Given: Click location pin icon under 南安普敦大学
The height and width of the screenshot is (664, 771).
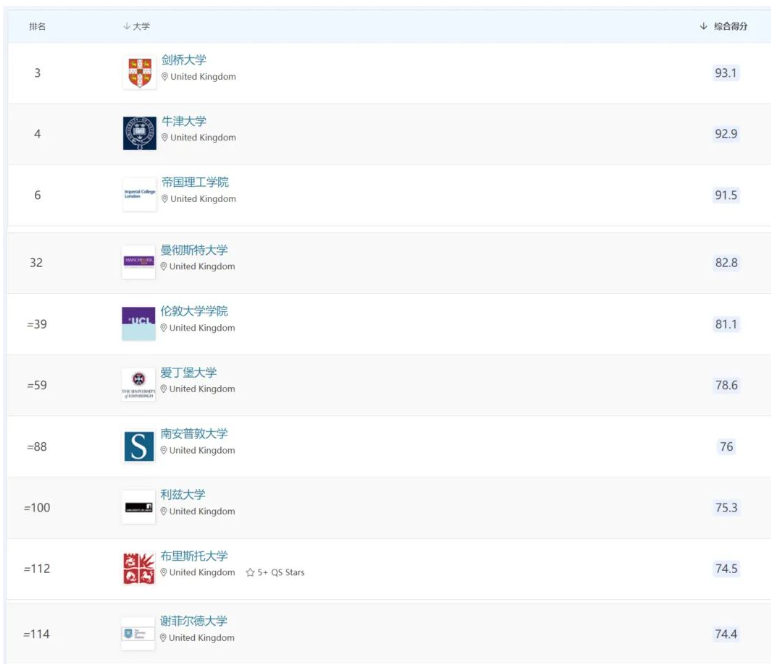Looking at the screenshot, I should coord(164,451).
